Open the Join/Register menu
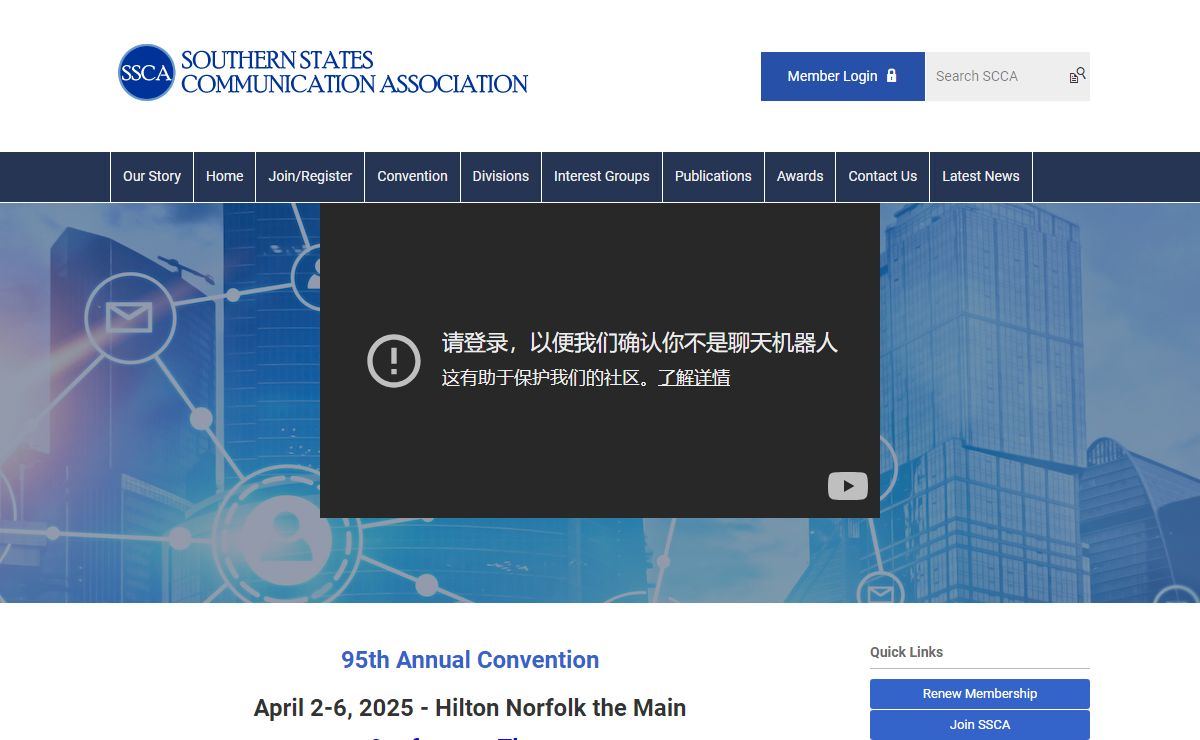The image size is (1200, 740). (x=310, y=177)
